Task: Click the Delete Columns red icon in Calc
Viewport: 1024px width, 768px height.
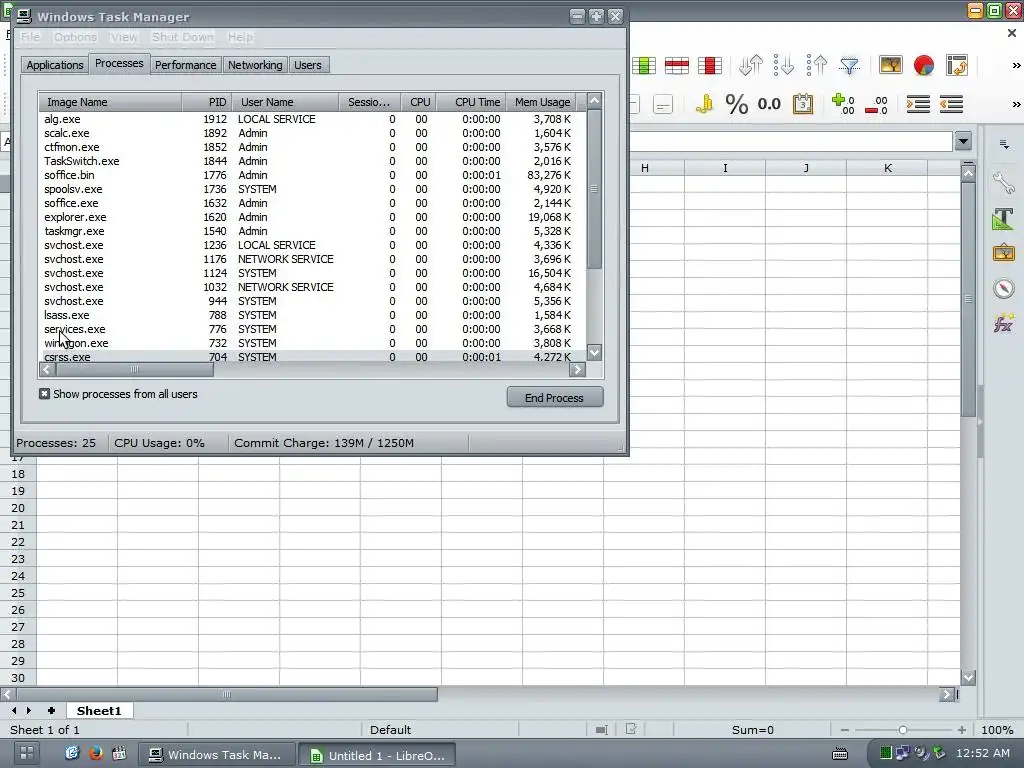Action: 710,65
